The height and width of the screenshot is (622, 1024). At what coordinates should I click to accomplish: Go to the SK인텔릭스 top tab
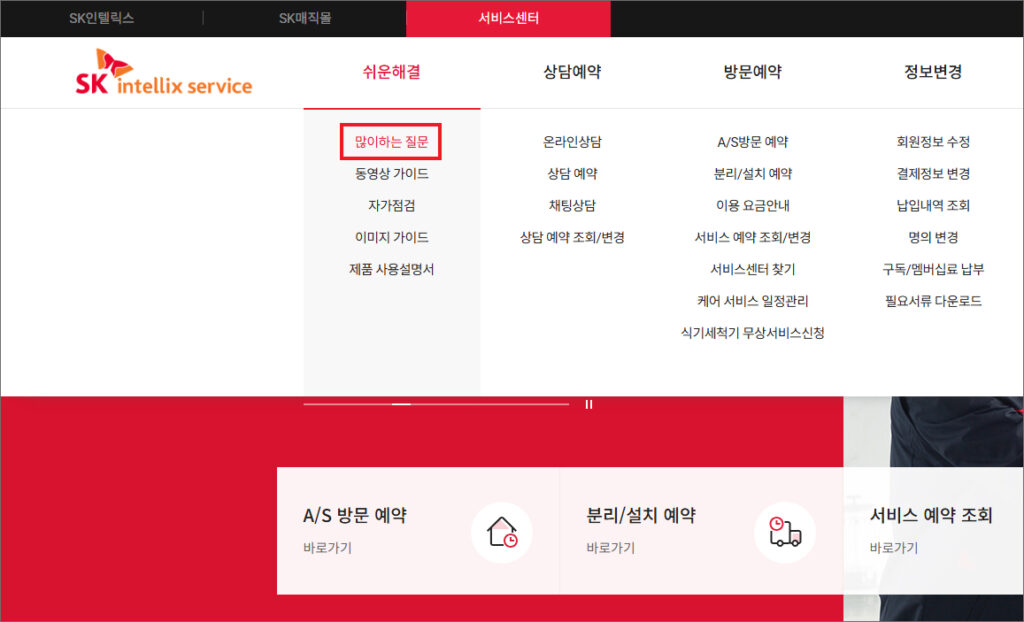click(102, 18)
